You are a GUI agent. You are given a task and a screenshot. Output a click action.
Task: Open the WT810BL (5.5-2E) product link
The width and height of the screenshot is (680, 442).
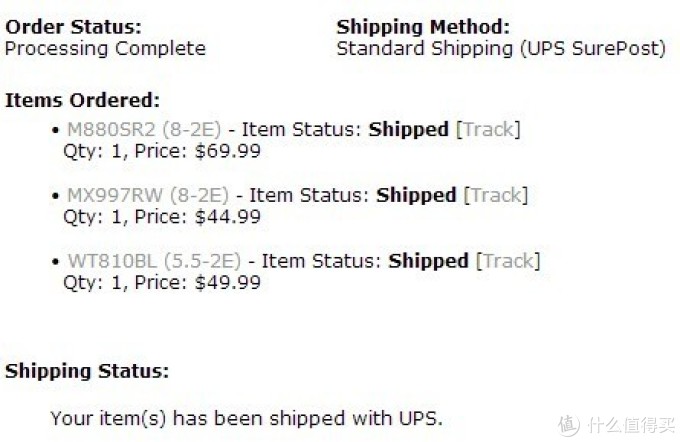154,261
